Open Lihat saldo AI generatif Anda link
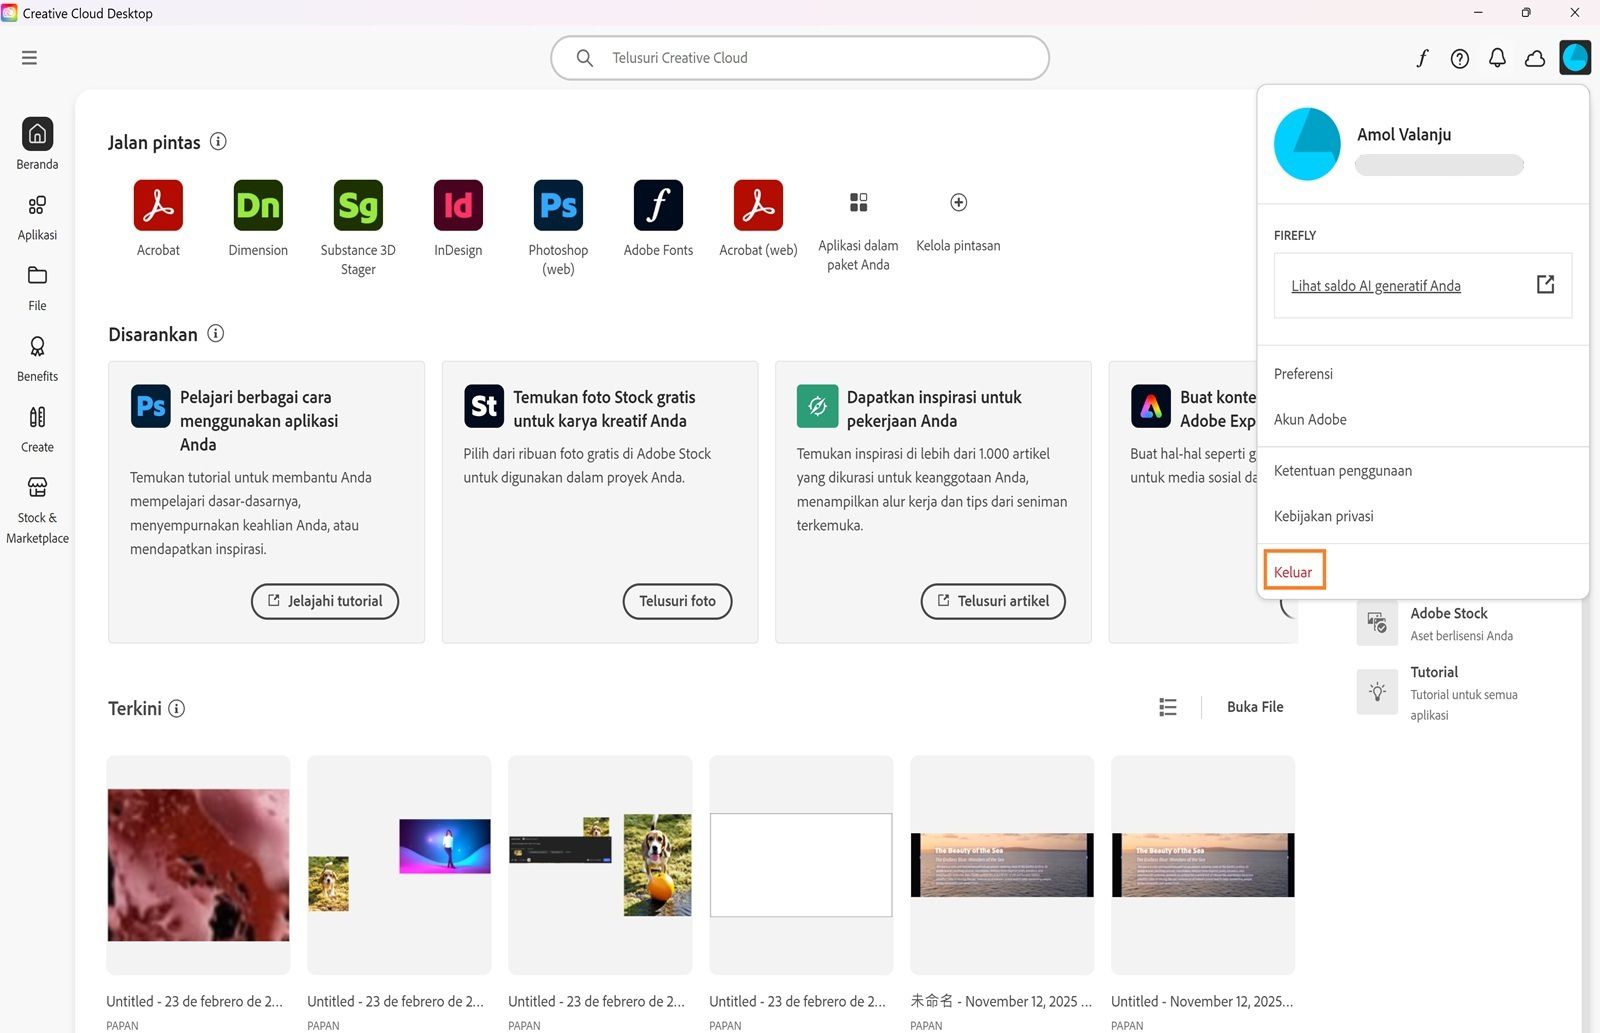The height and width of the screenshot is (1033, 1600). point(1376,286)
